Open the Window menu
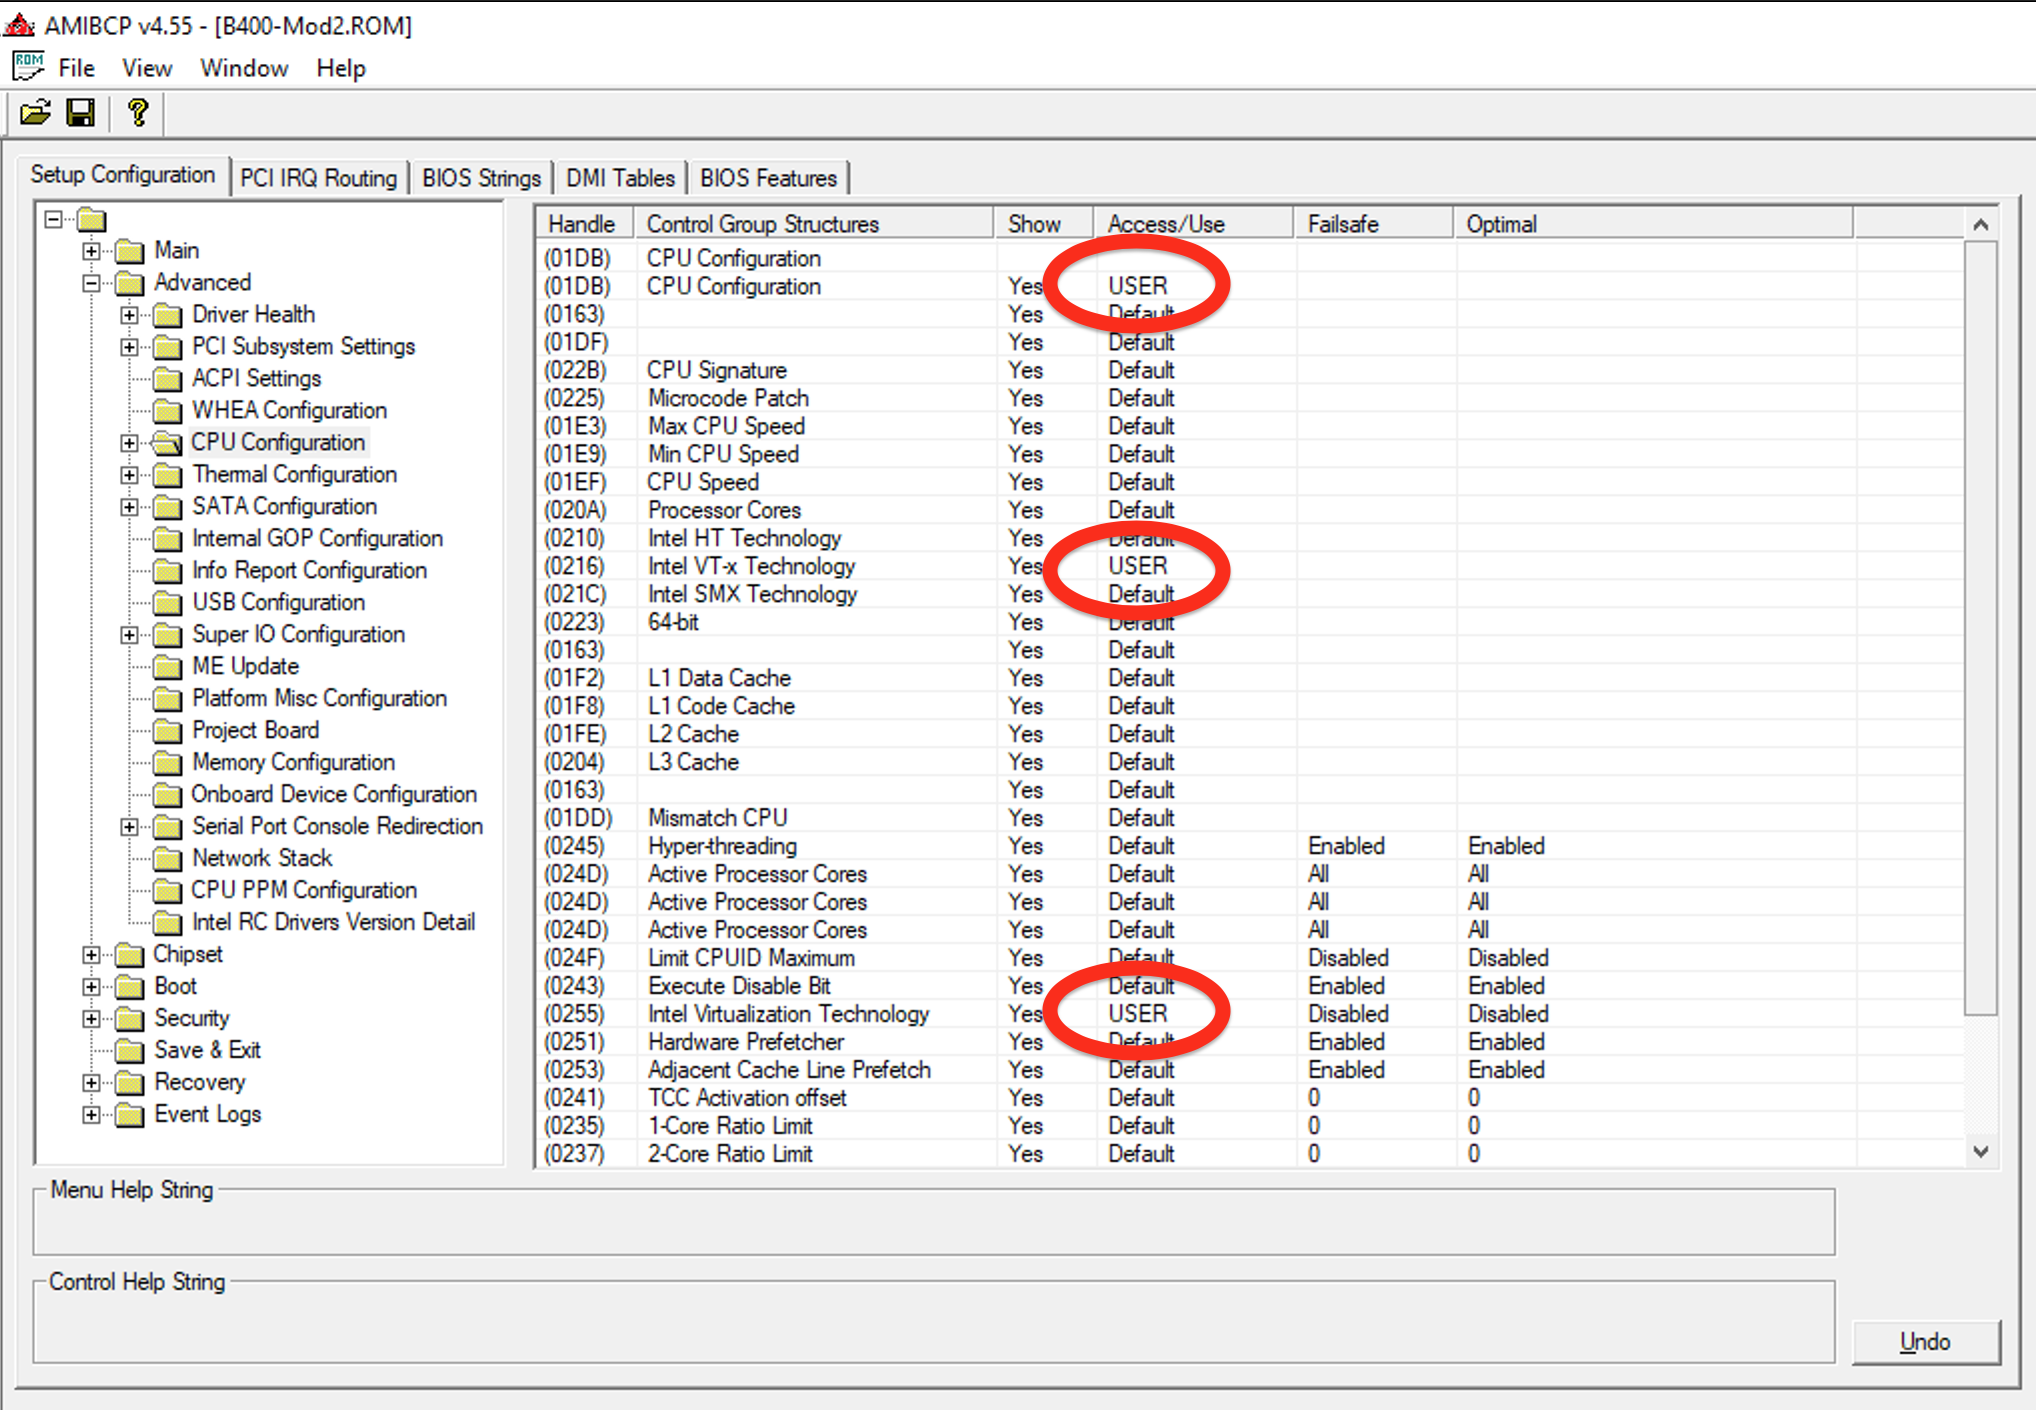This screenshot has height=1410, width=2036. [244, 68]
